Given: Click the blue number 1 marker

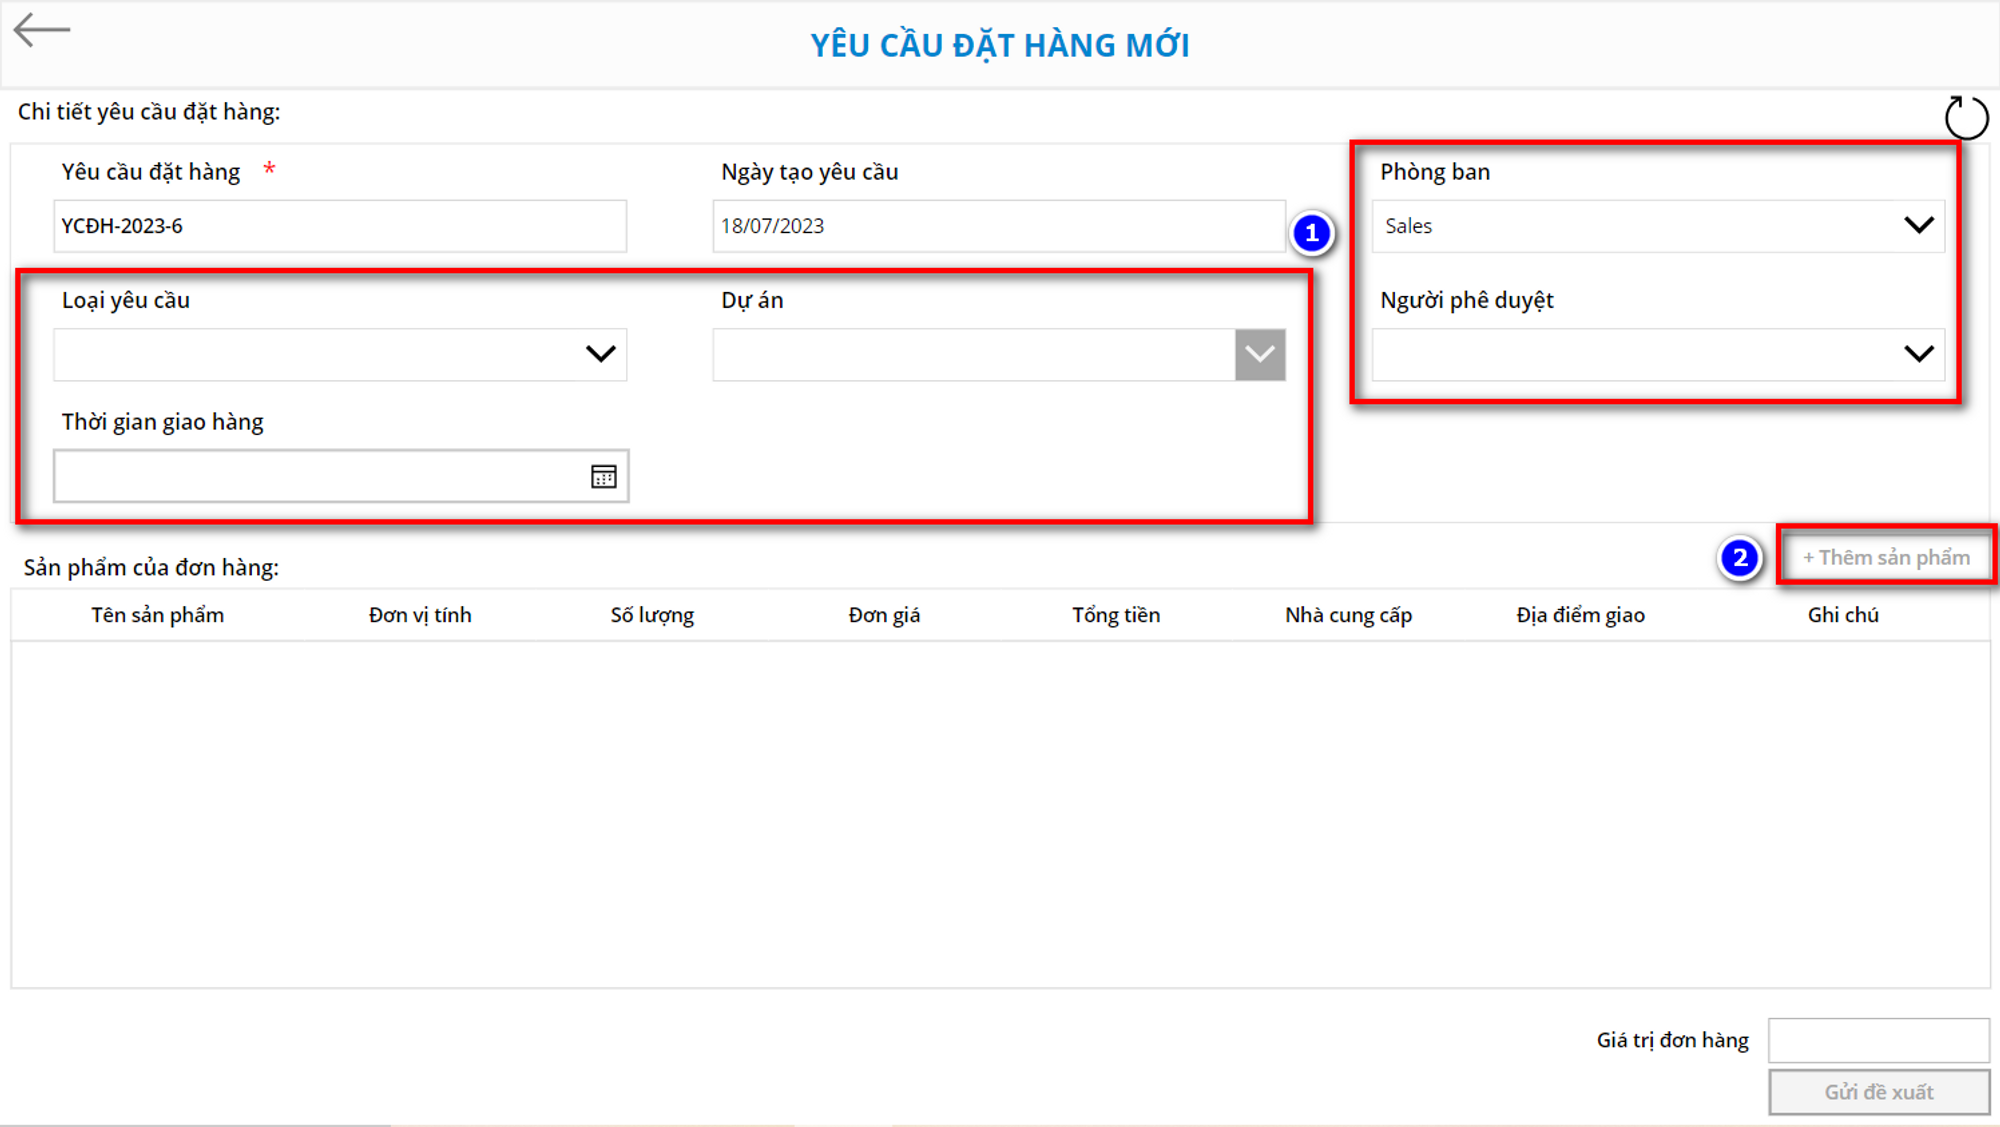Looking at the screenshot, I should (1311, 234).
